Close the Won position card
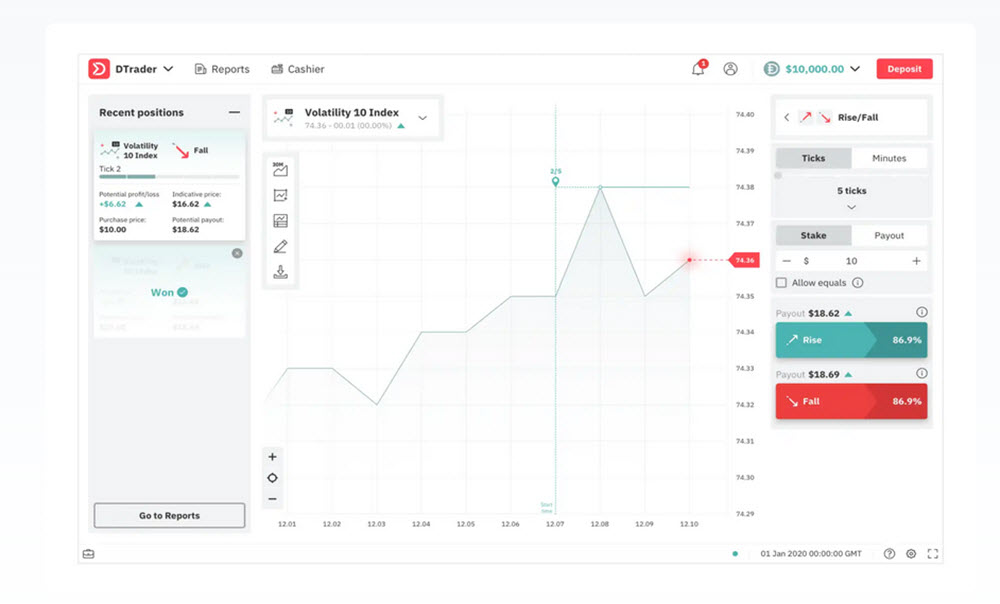Image resolution: width=1000 pixels, height=604 pixels. [x=237, y=253]
